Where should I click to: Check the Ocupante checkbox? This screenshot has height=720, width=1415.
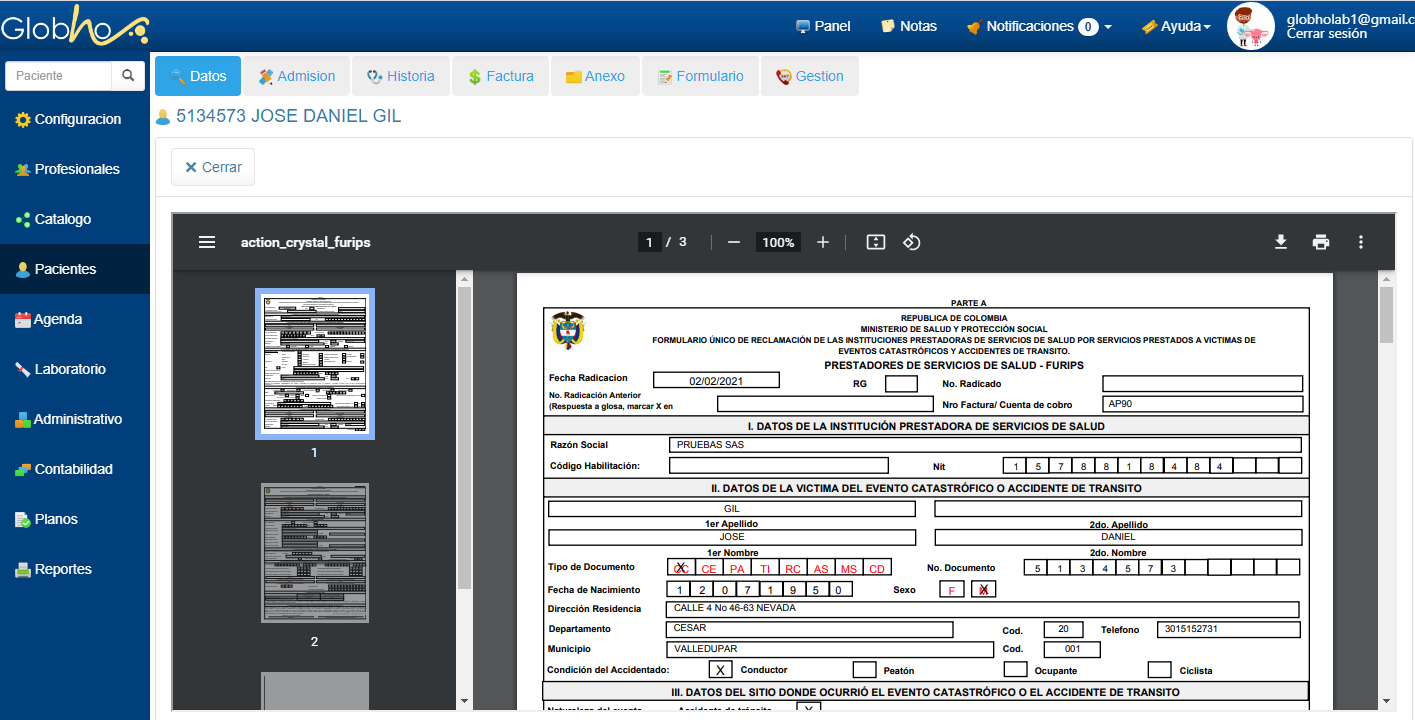click(x=1015, y=670)
